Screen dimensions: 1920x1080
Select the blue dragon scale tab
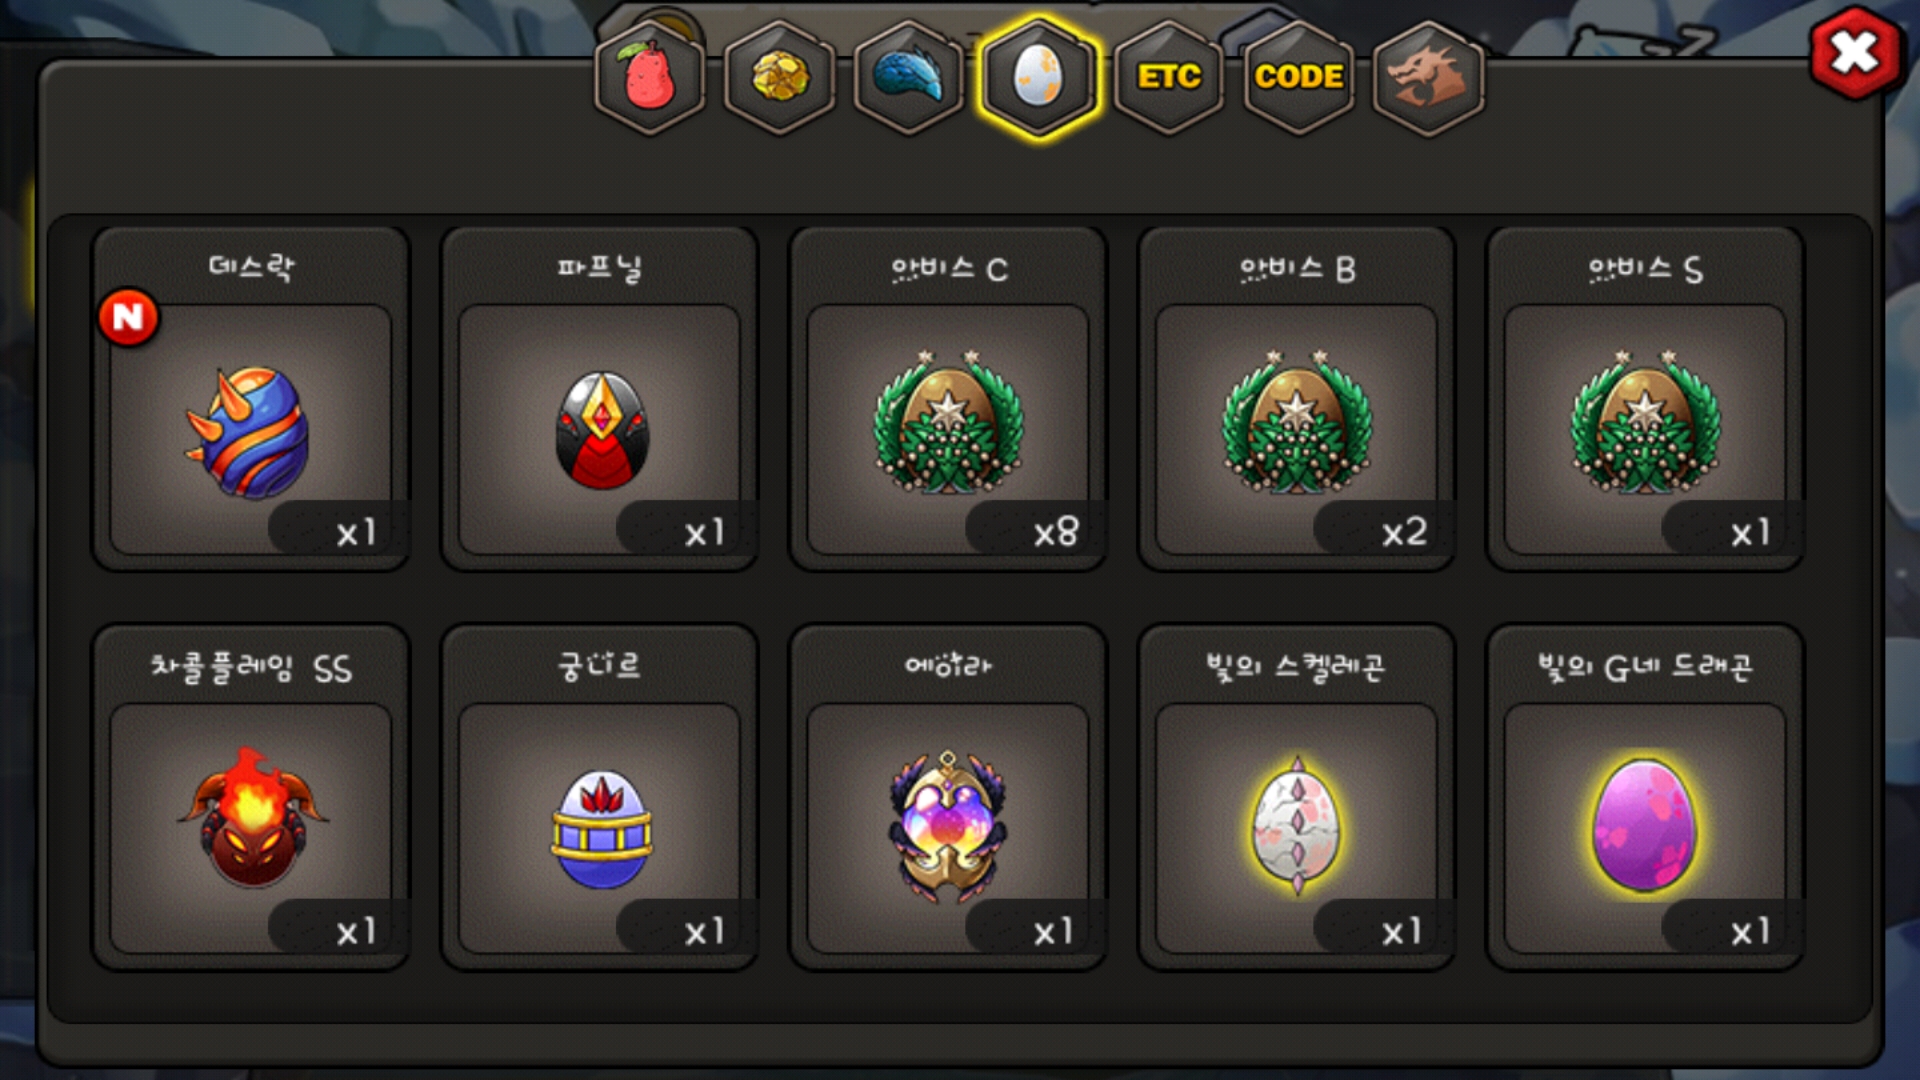tap(909, 78)
